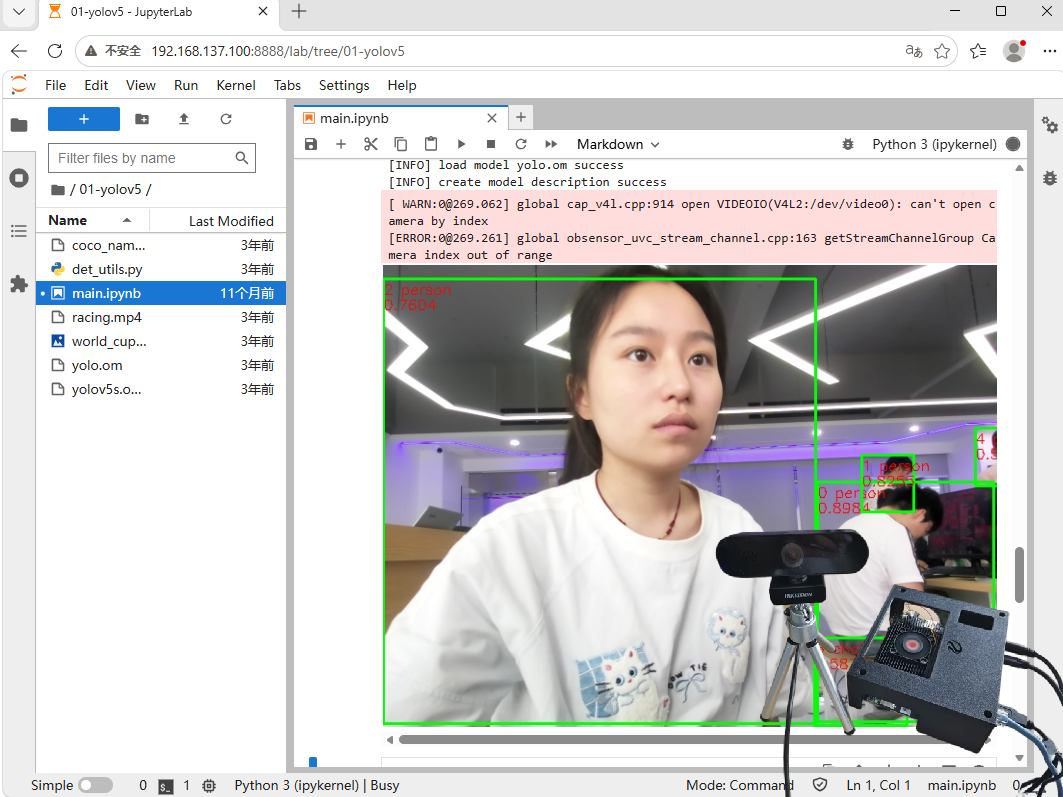This screenshot has height=797, width=1063.
Task: Open the Kernel menu
Action: 236,85
